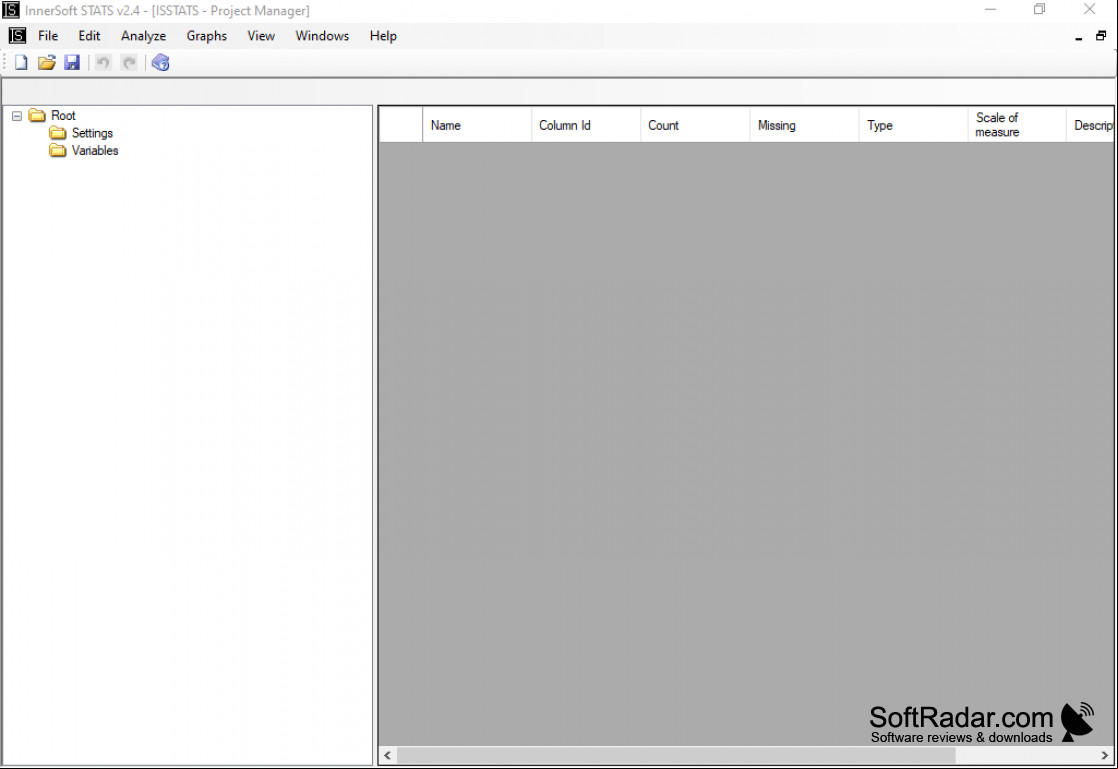Click the horizontal scrollbar right arrow

[x=1104, y=755]
